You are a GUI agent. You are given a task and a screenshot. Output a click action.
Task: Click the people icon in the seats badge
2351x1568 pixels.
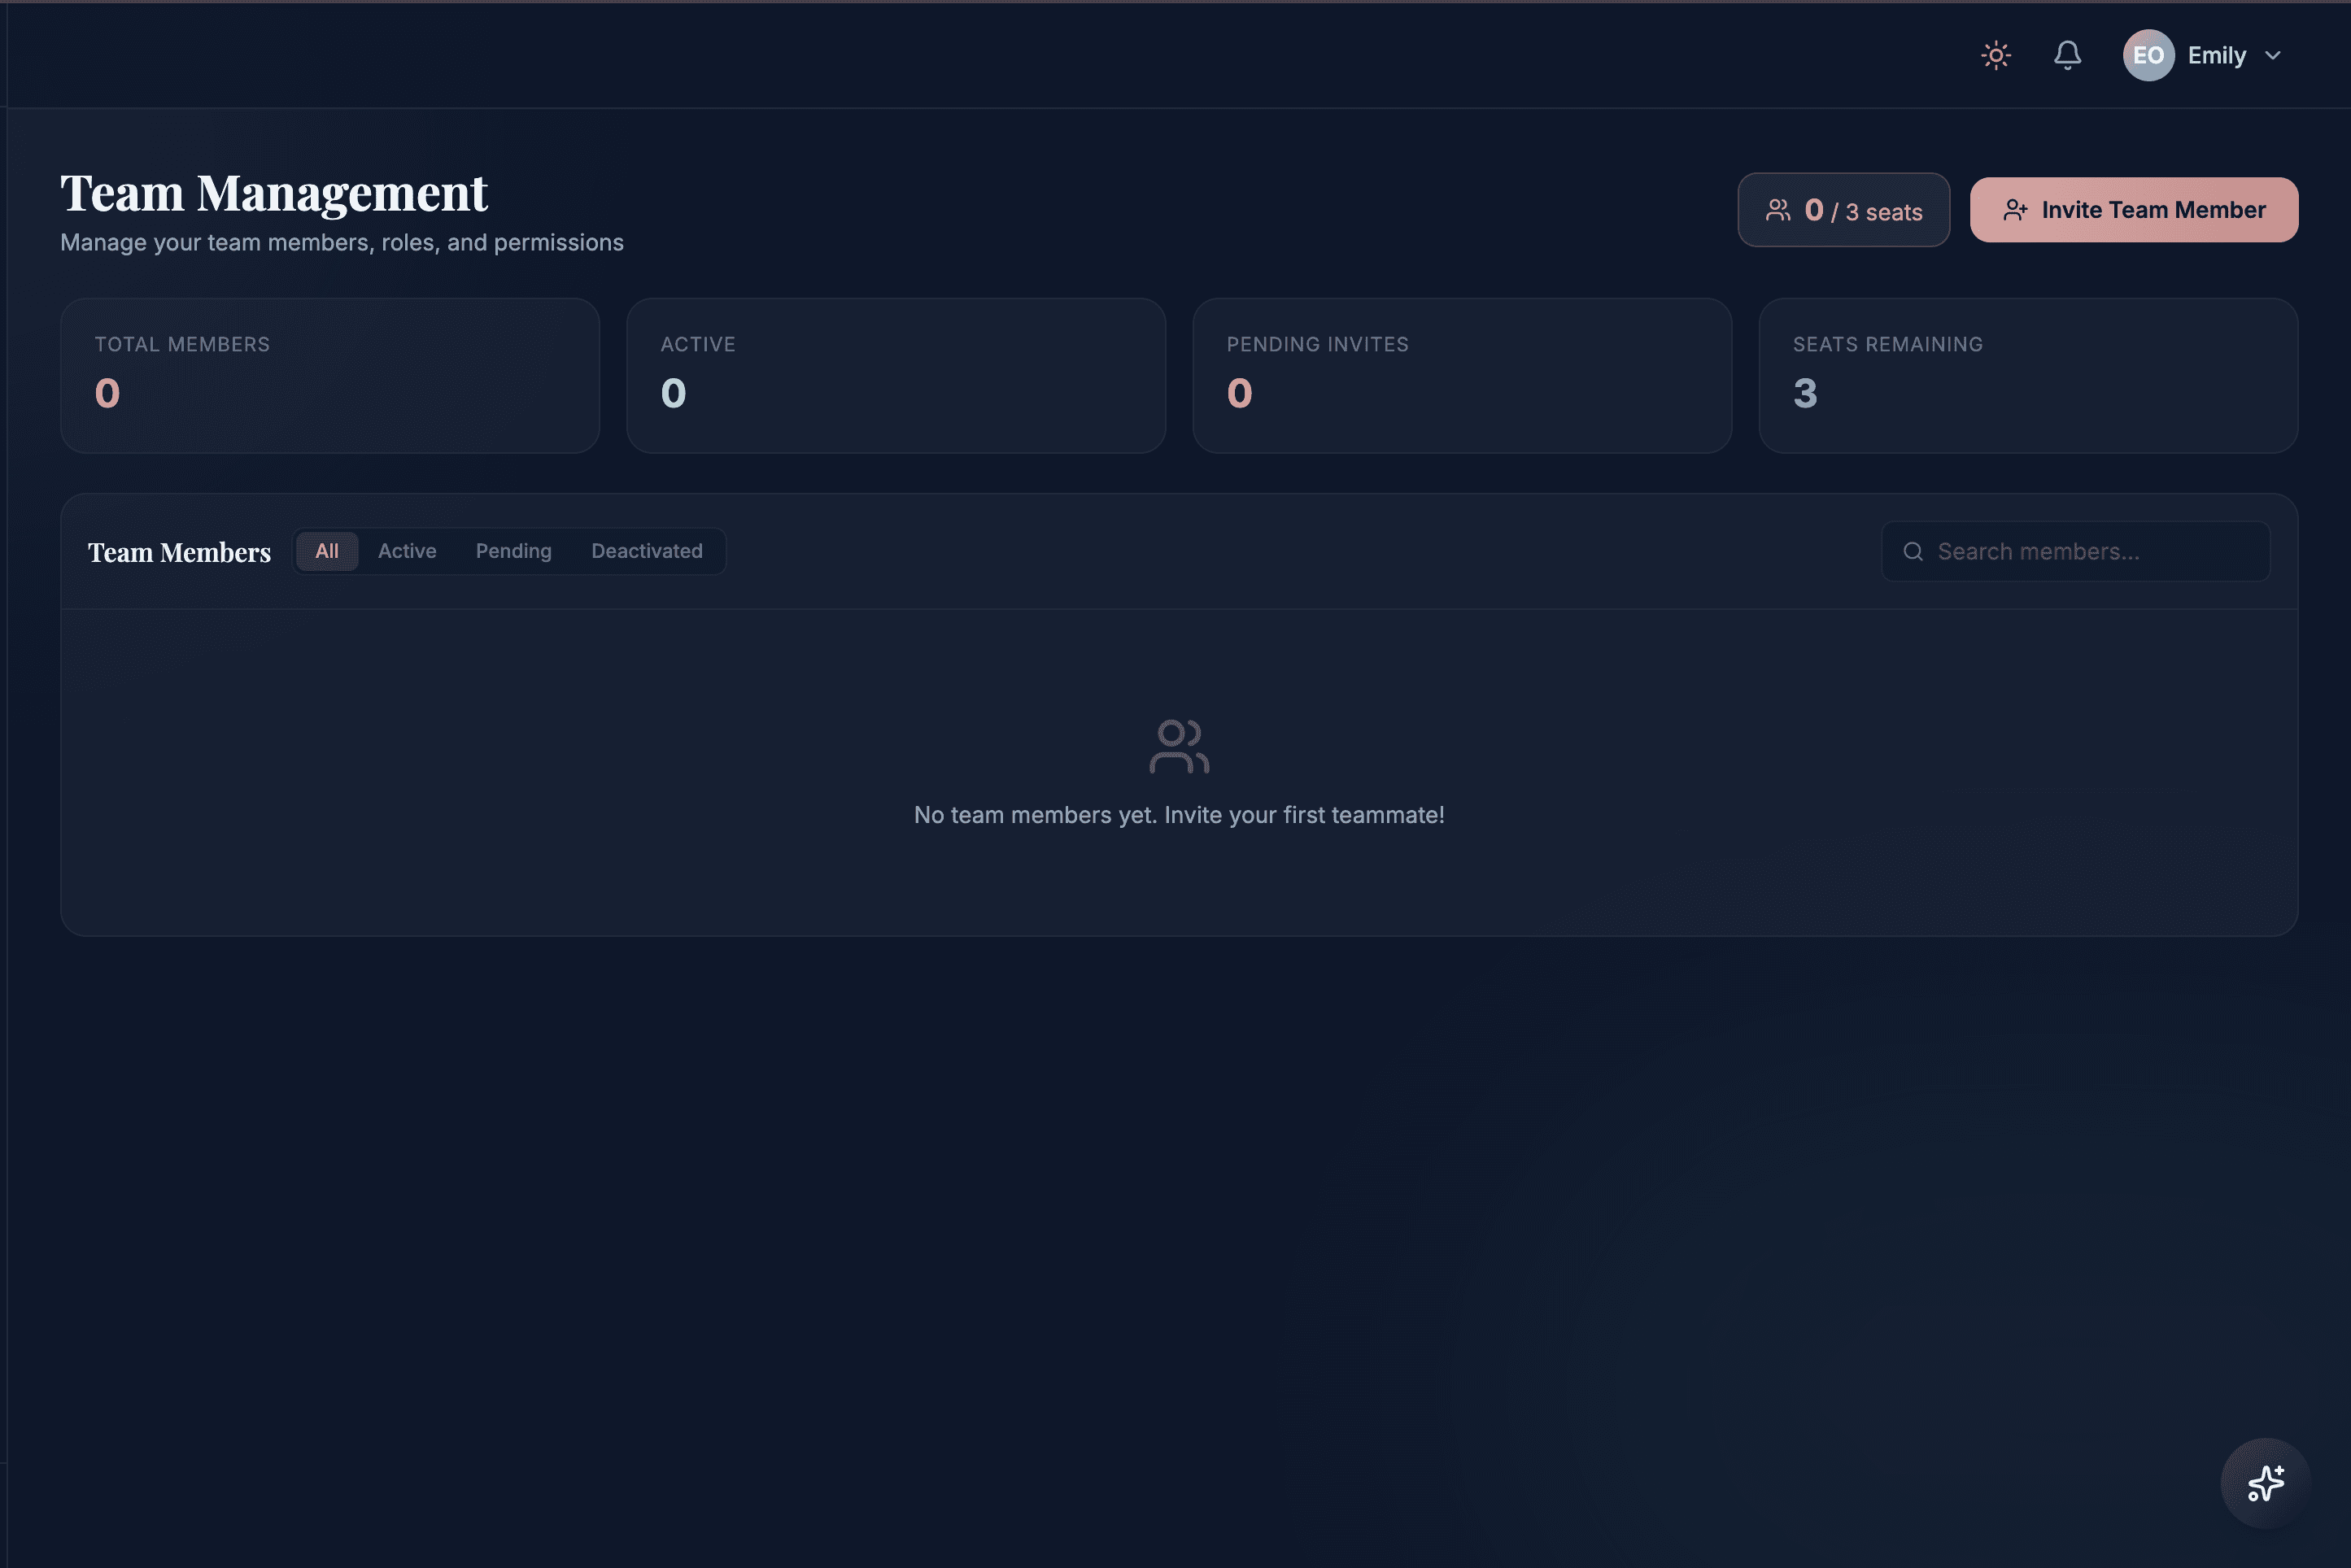1779,210
